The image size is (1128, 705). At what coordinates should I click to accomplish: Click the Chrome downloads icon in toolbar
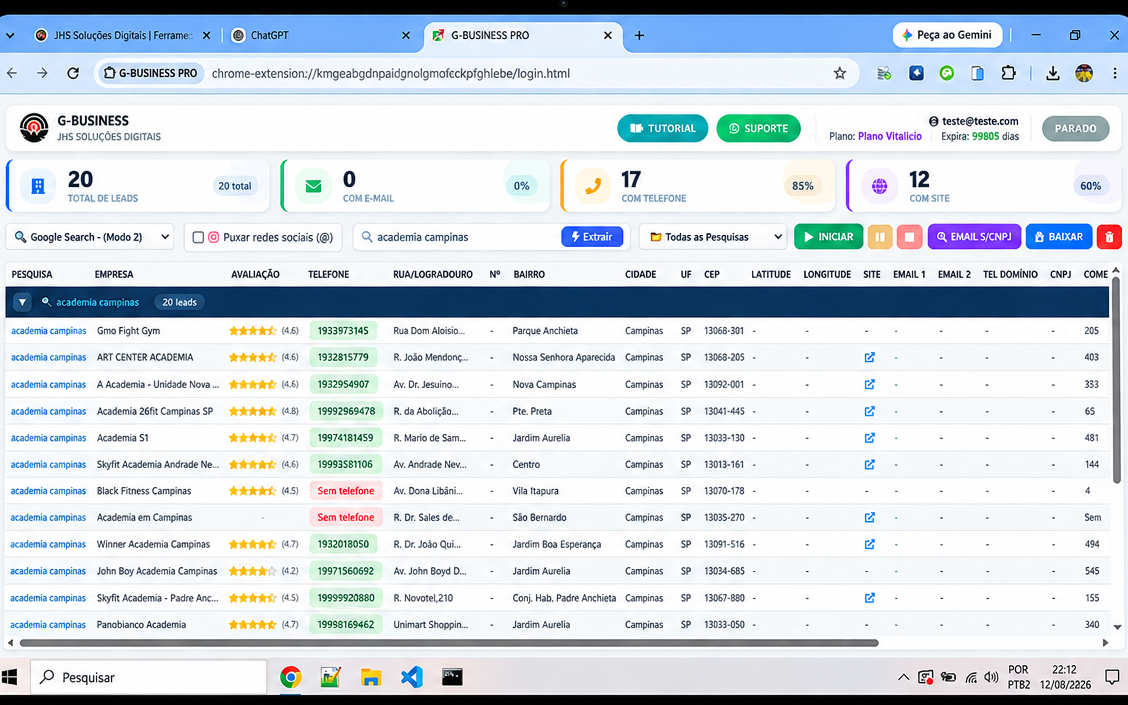[1052, 73]
